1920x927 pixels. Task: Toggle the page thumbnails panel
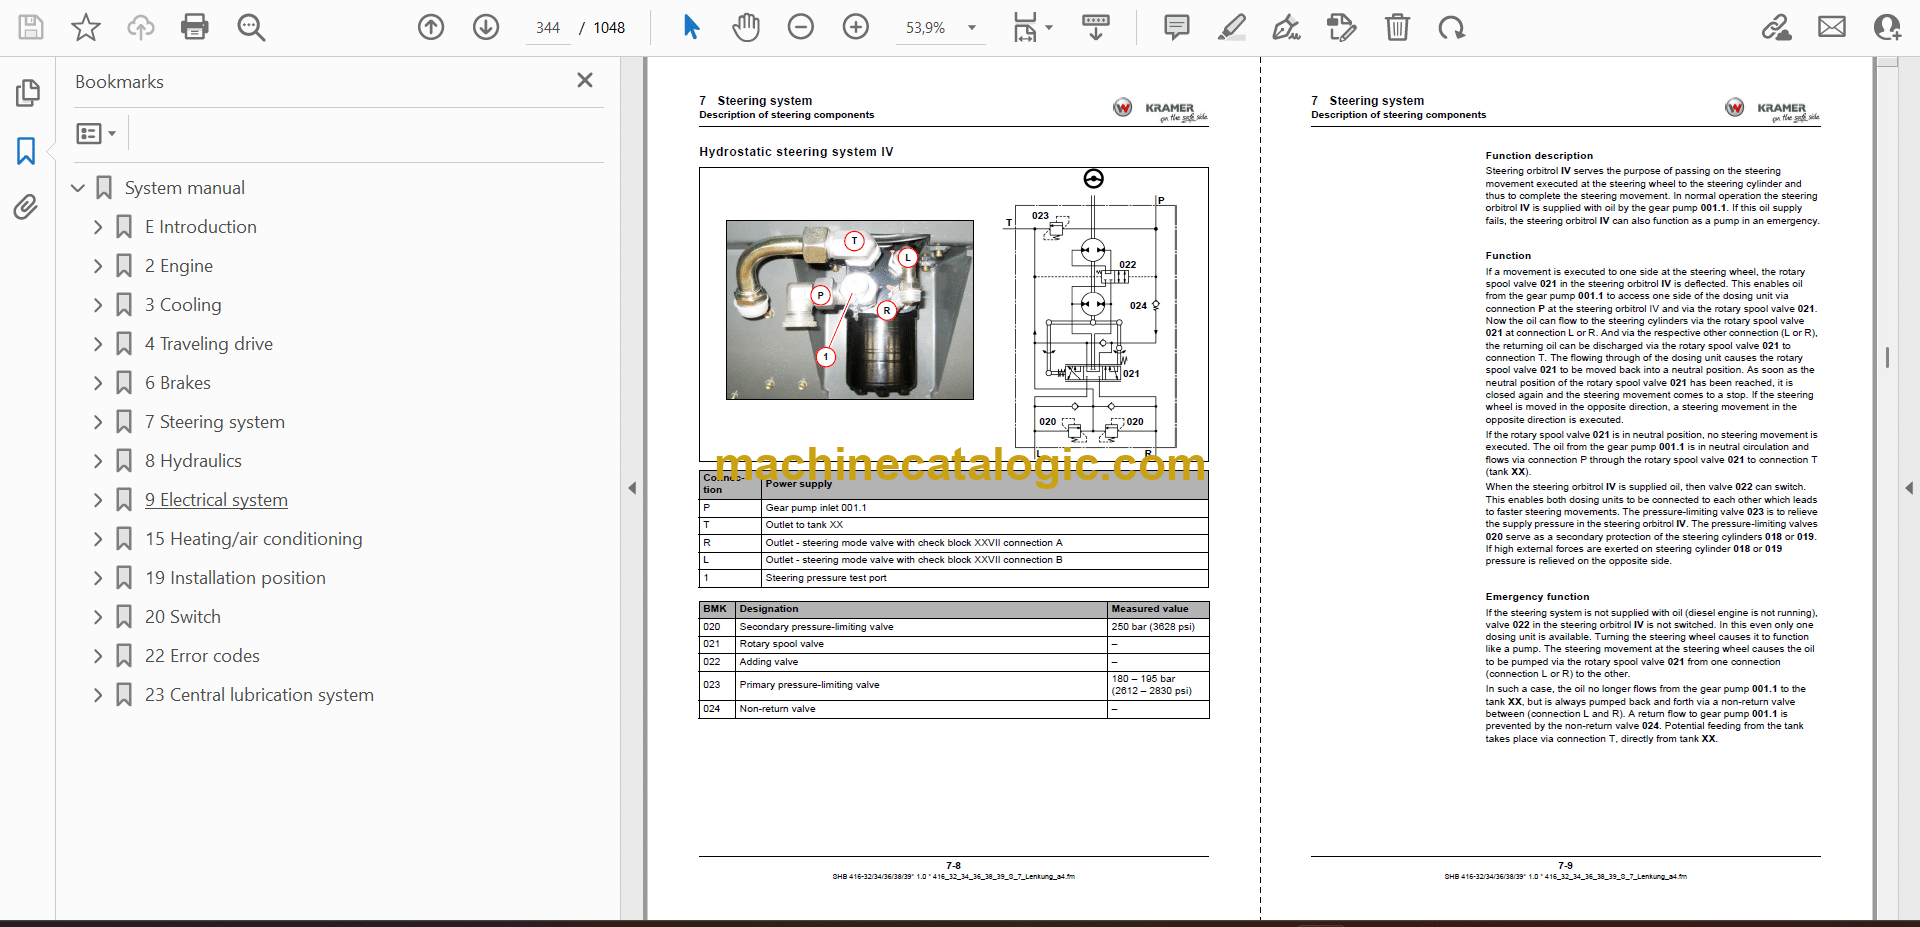click(x=27, y=93)
